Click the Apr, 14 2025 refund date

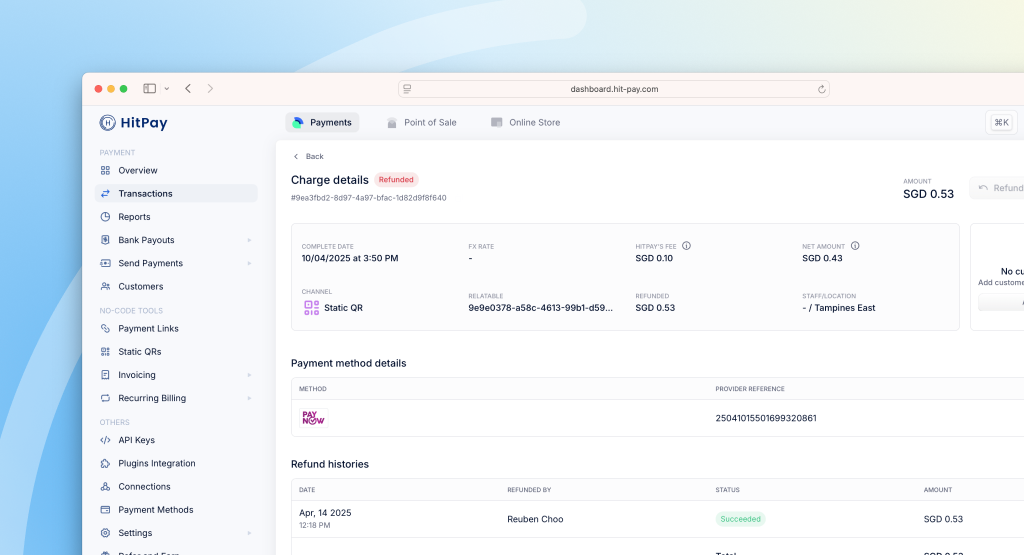[325, 513]
